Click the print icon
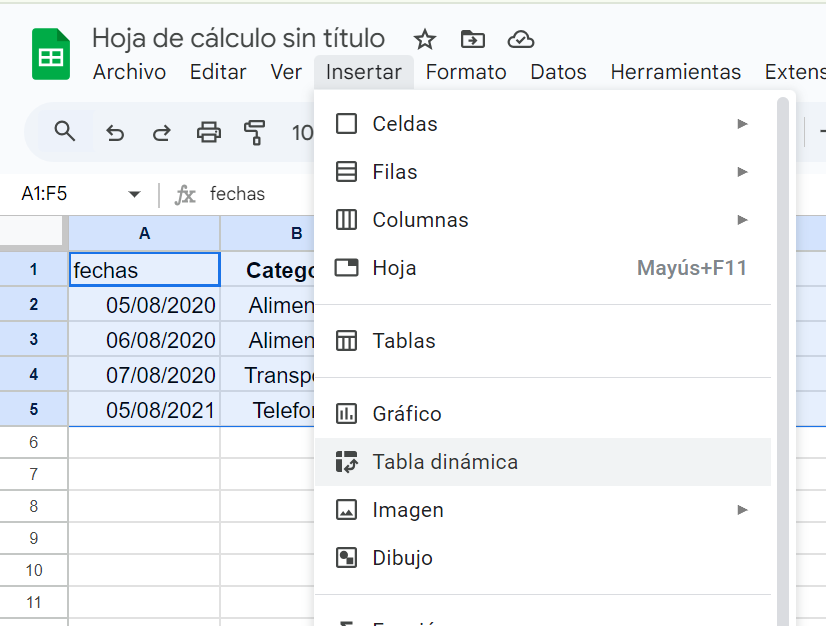The width and height of the screenshot is (826, 626). (x=208, y=132)
